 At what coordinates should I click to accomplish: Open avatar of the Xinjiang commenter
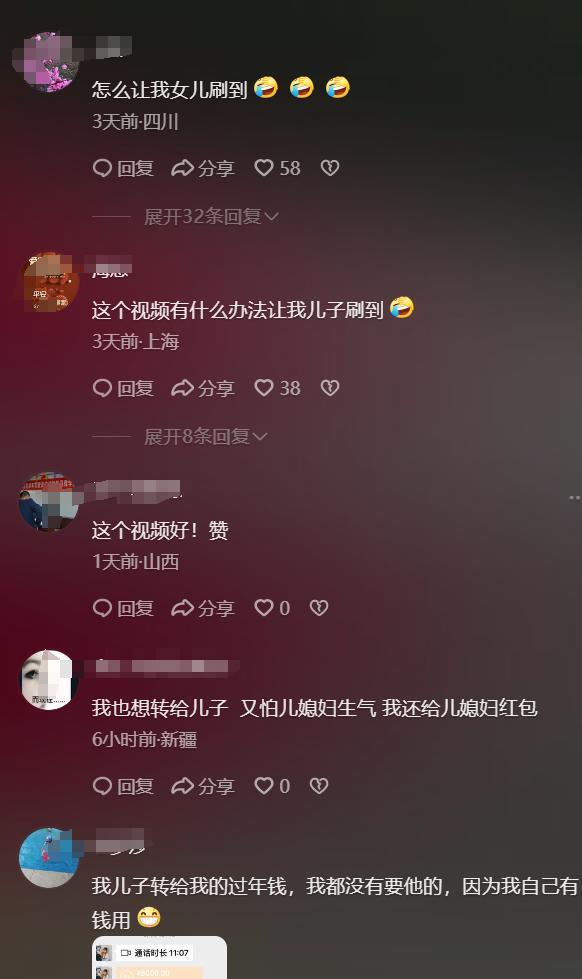pyautogui.click(x=48, y=680)
